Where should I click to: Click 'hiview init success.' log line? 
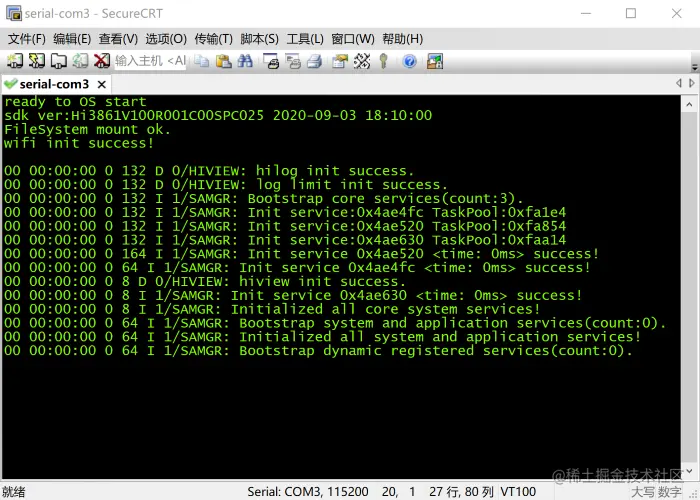205,282
